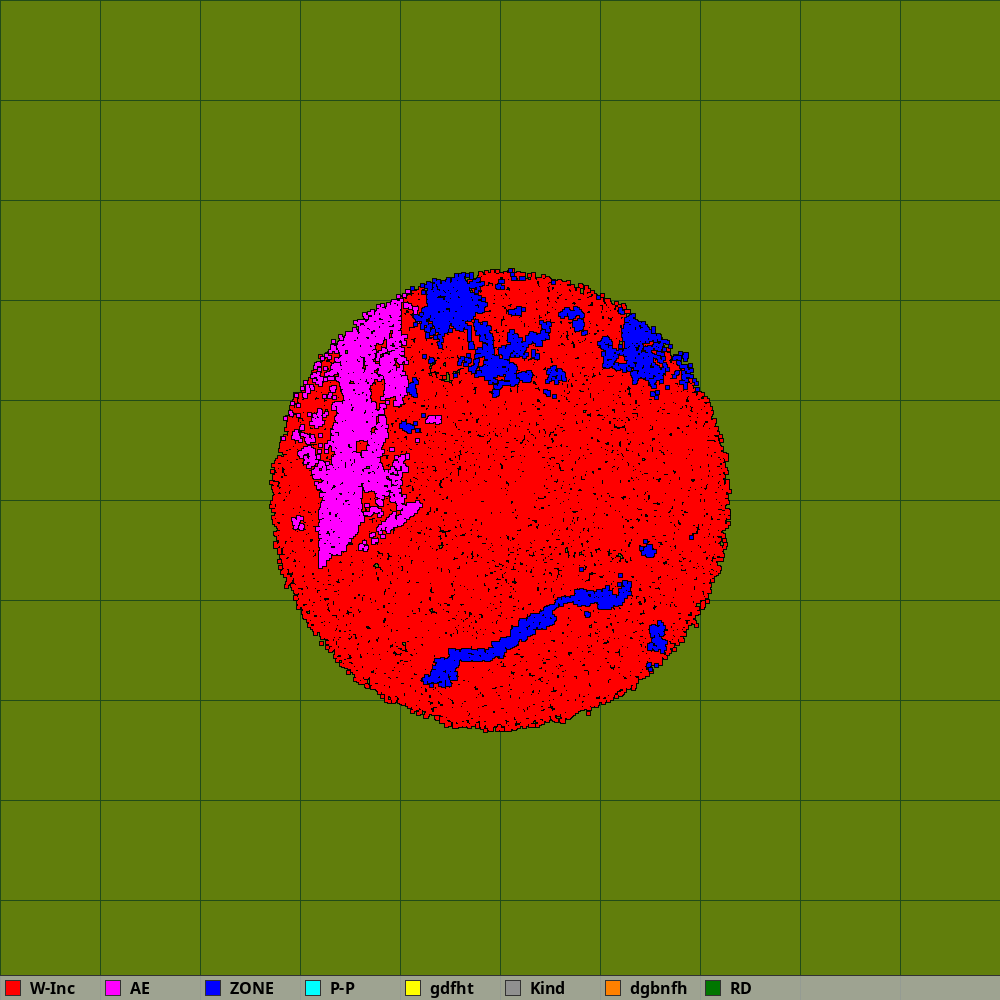The image size is (1000, 1000).
Task: Select the gdfht legend label
Action: point(452,988)
